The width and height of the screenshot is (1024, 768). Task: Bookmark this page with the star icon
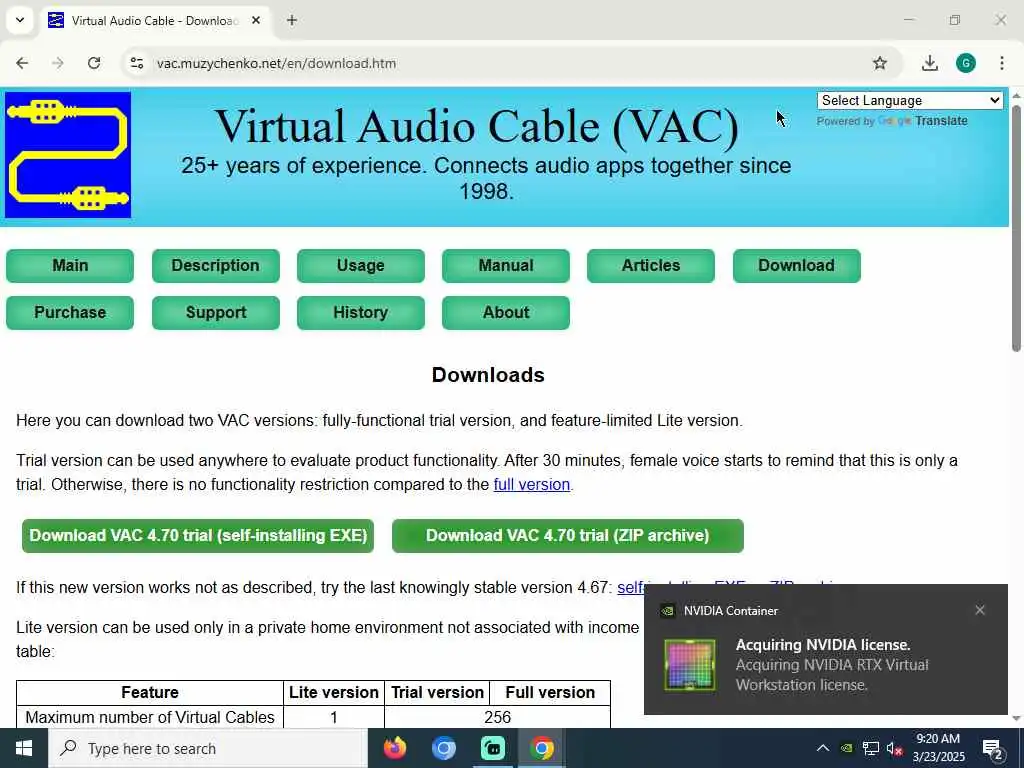coord(880,63)
